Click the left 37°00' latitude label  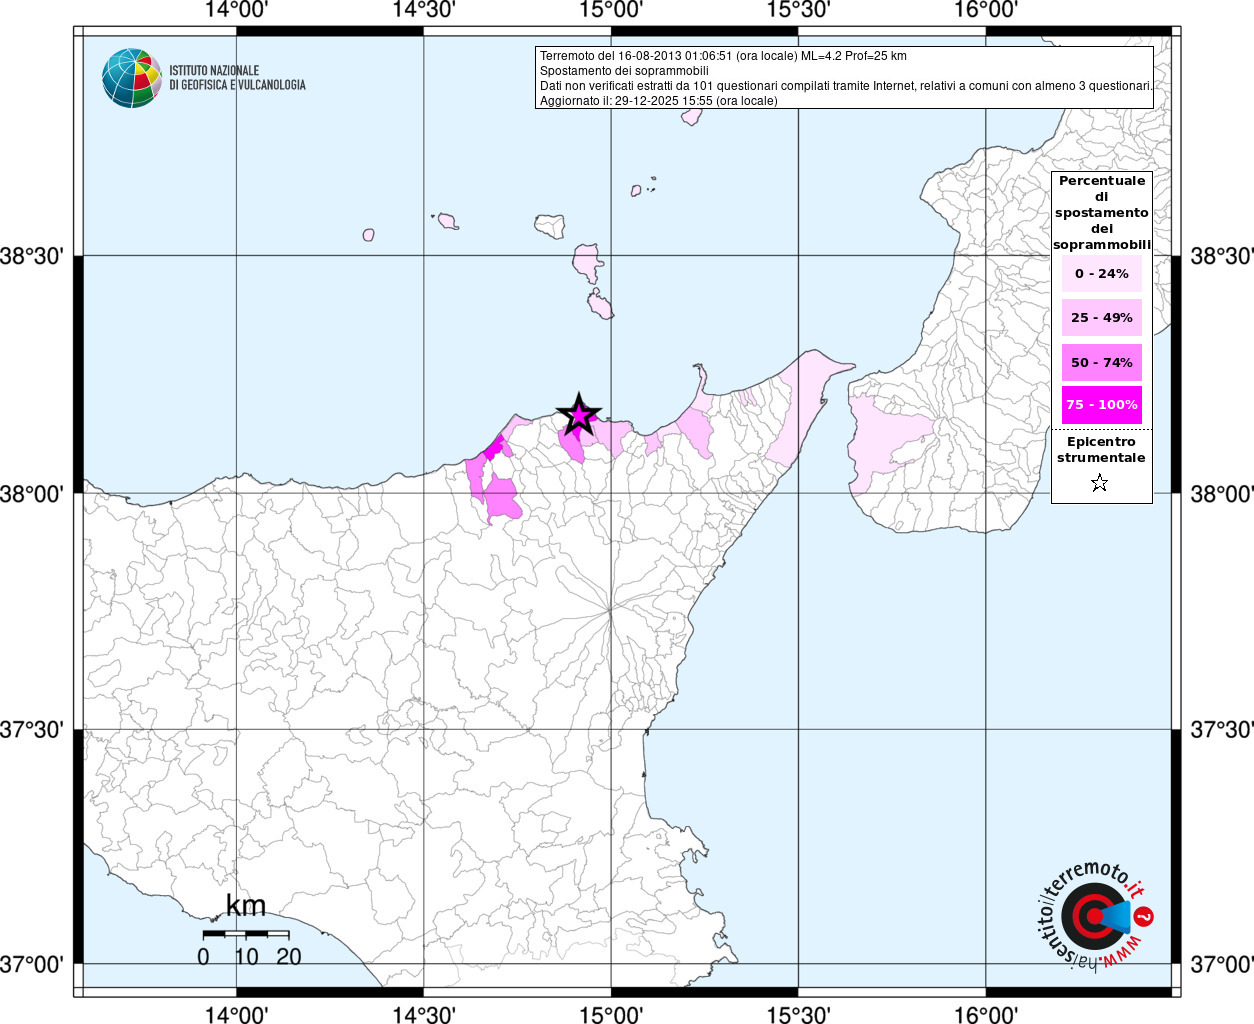point(32,965)
